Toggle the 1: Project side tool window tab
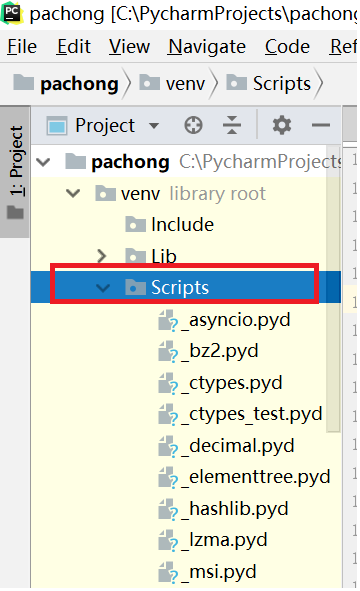Viewport: 360px width, 591px height. 15,161
